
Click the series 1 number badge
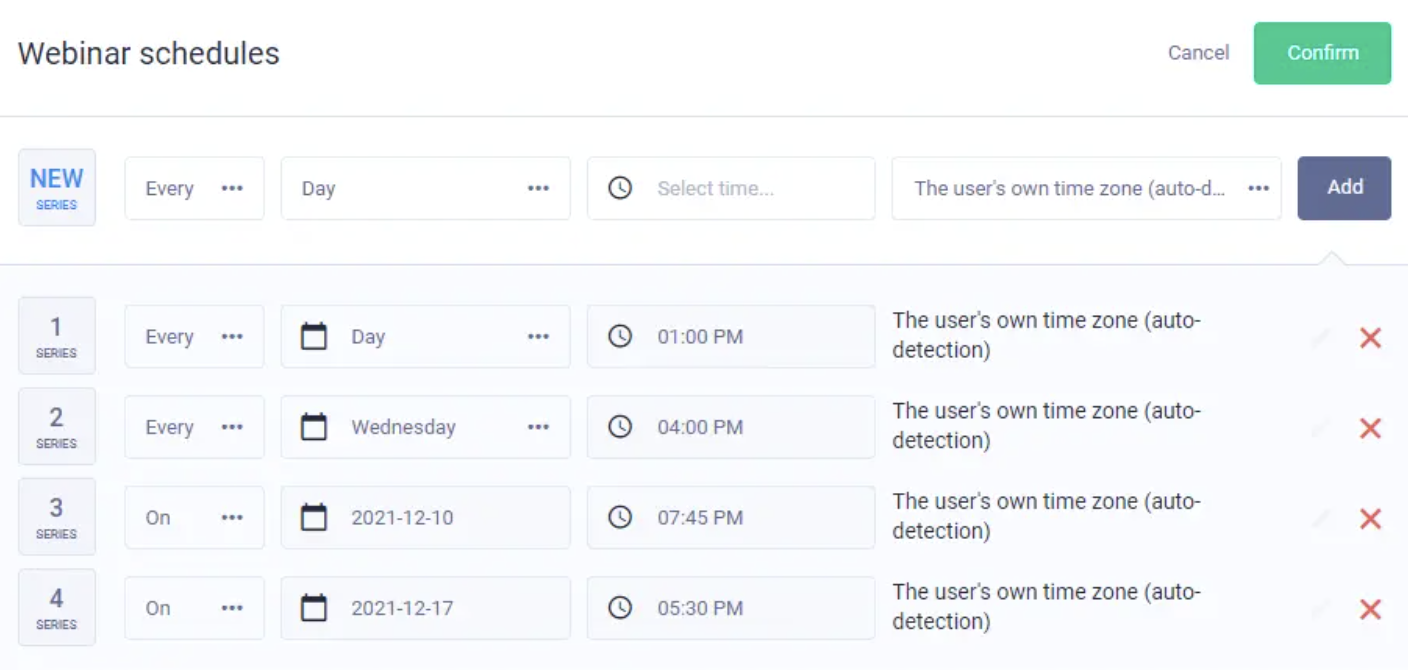(x=57, y=336)
